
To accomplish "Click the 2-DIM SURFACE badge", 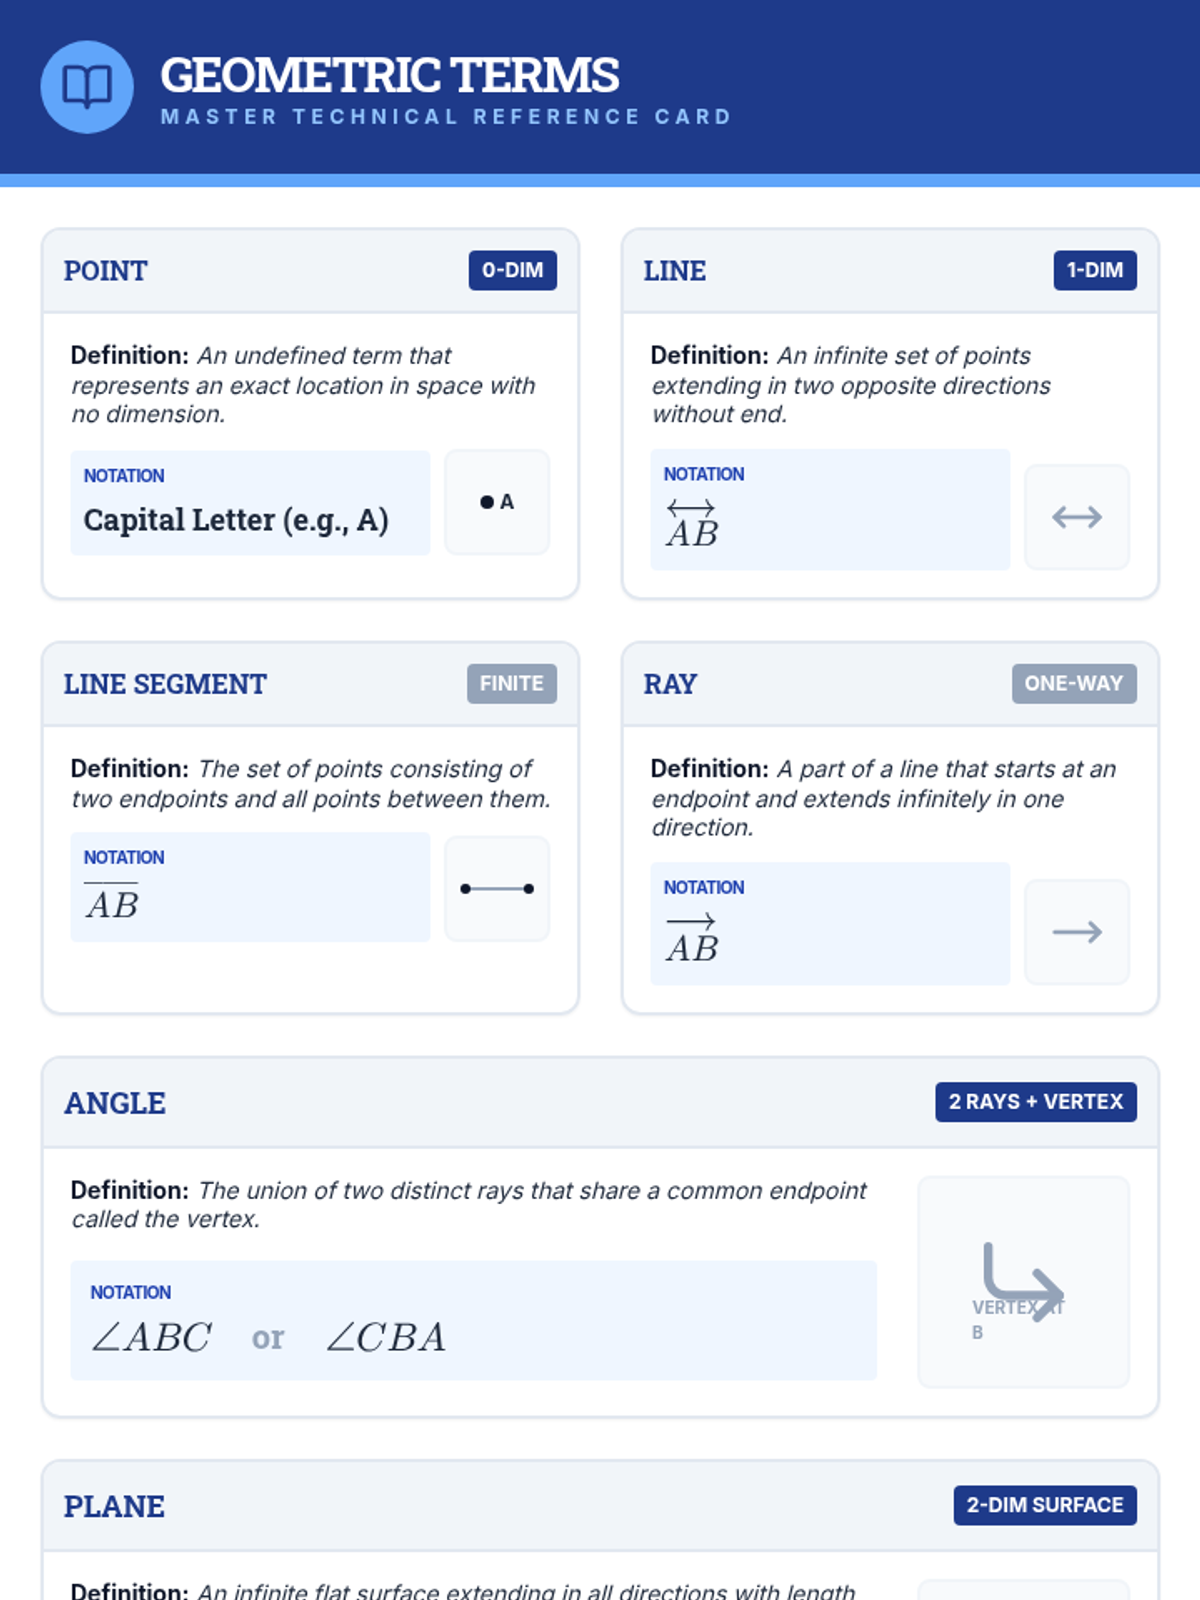I will (1044, 1505).
